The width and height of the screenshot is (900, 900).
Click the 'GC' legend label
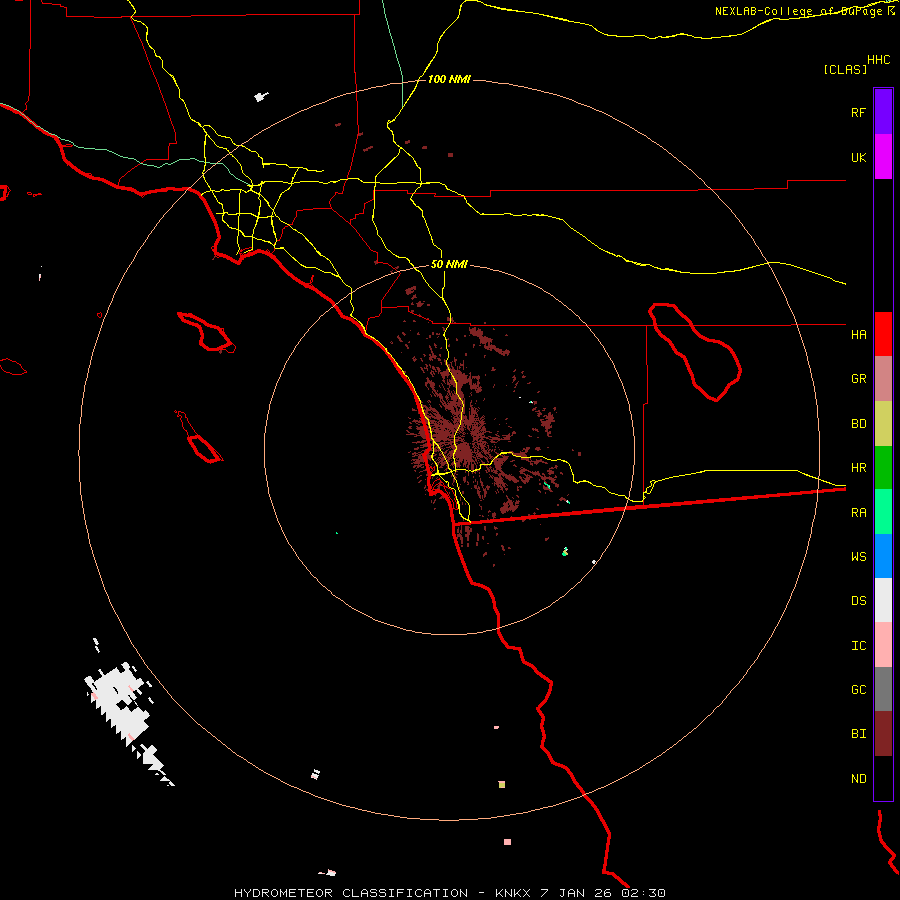[858, 690]
